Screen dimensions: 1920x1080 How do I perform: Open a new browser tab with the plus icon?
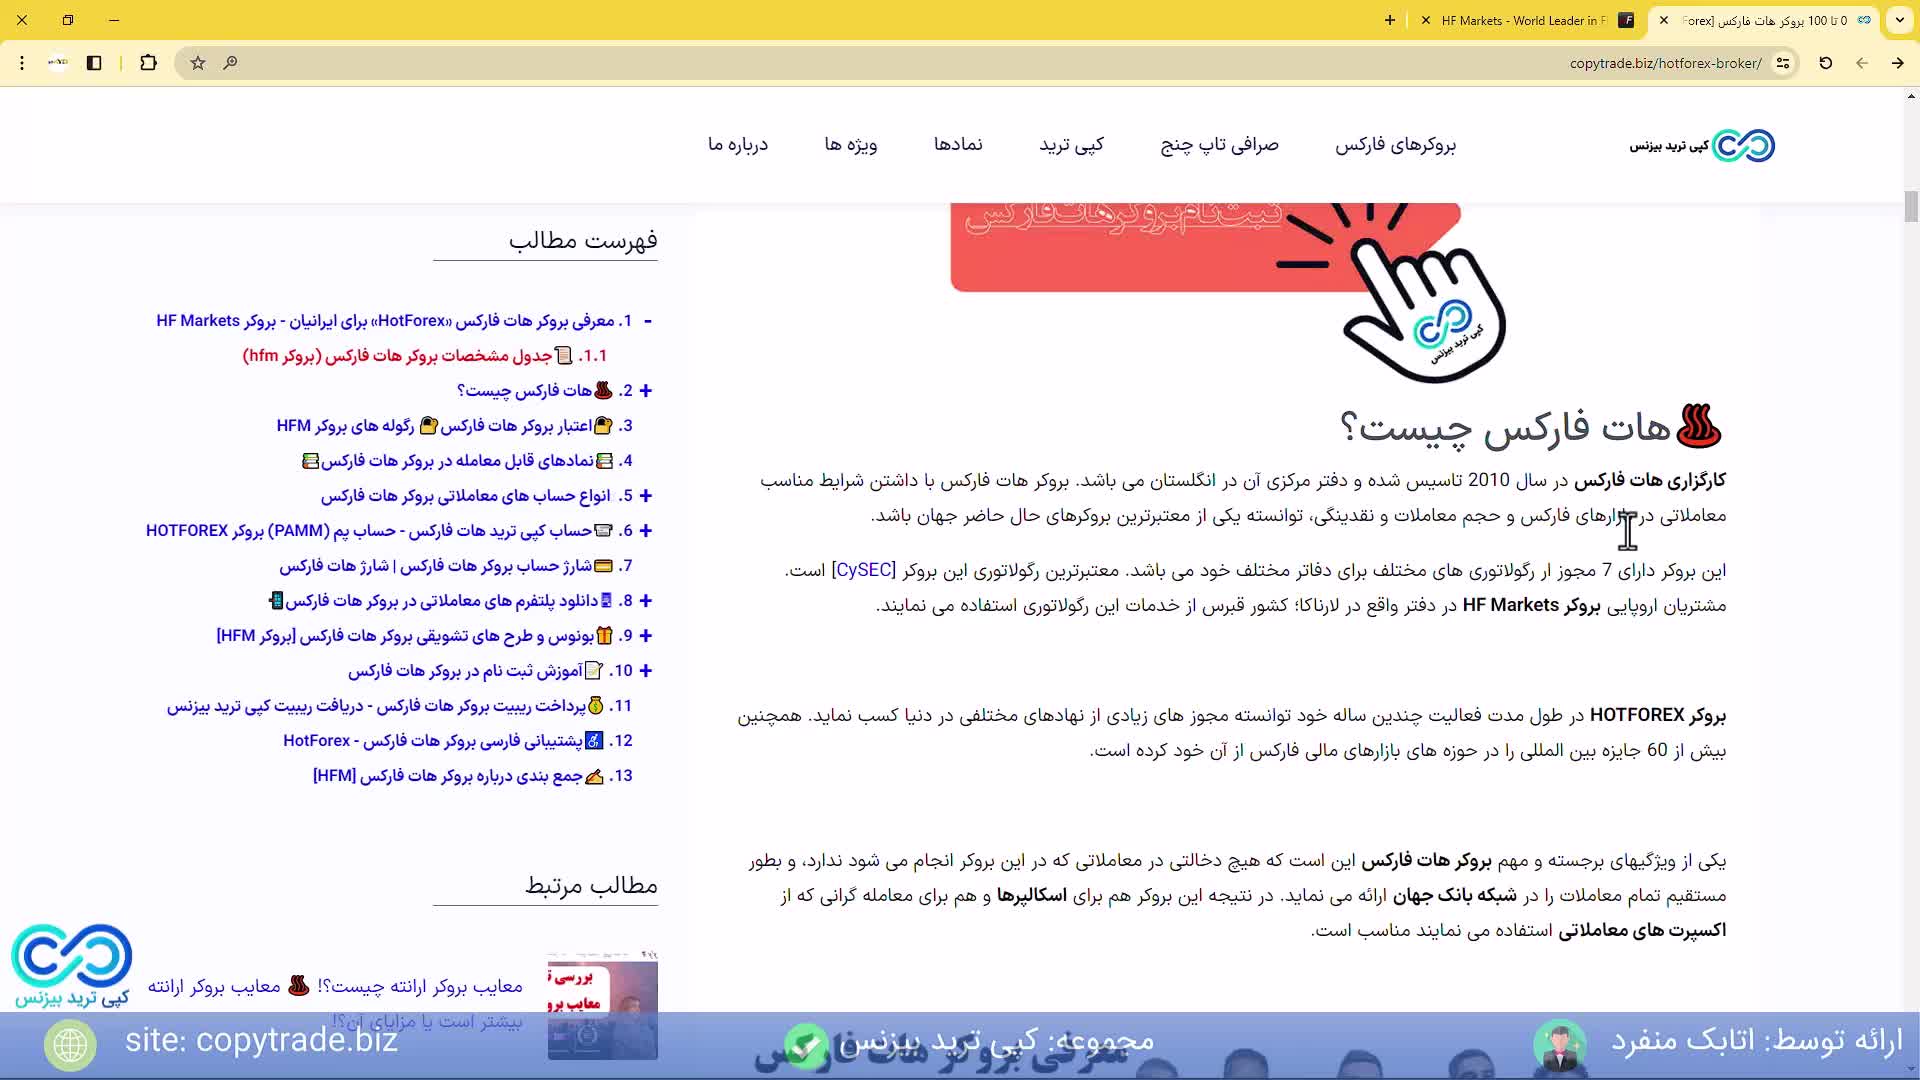click(x=1391, y=20)
